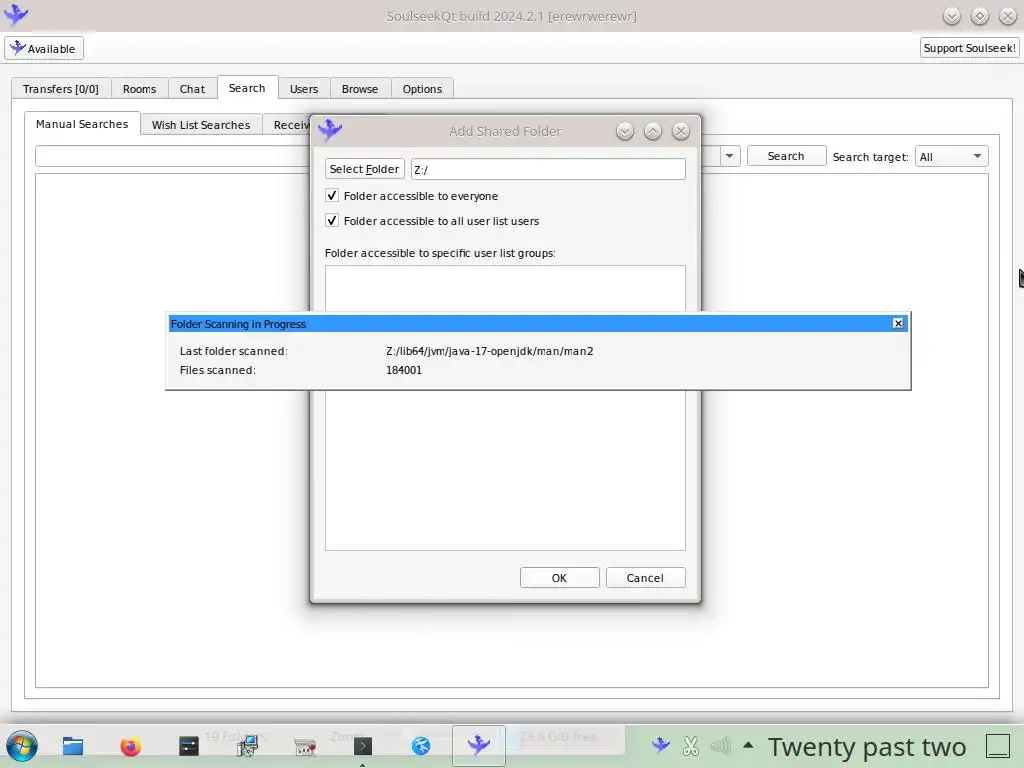Open the start menu orb in taskbar
Screen dimensions: 1024x768
pos(22,746)
